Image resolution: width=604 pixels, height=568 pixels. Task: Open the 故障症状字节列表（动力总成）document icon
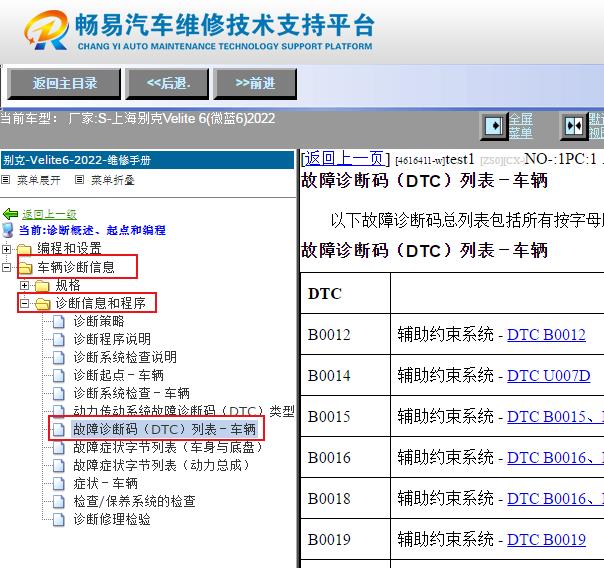(x=59, y=466)
